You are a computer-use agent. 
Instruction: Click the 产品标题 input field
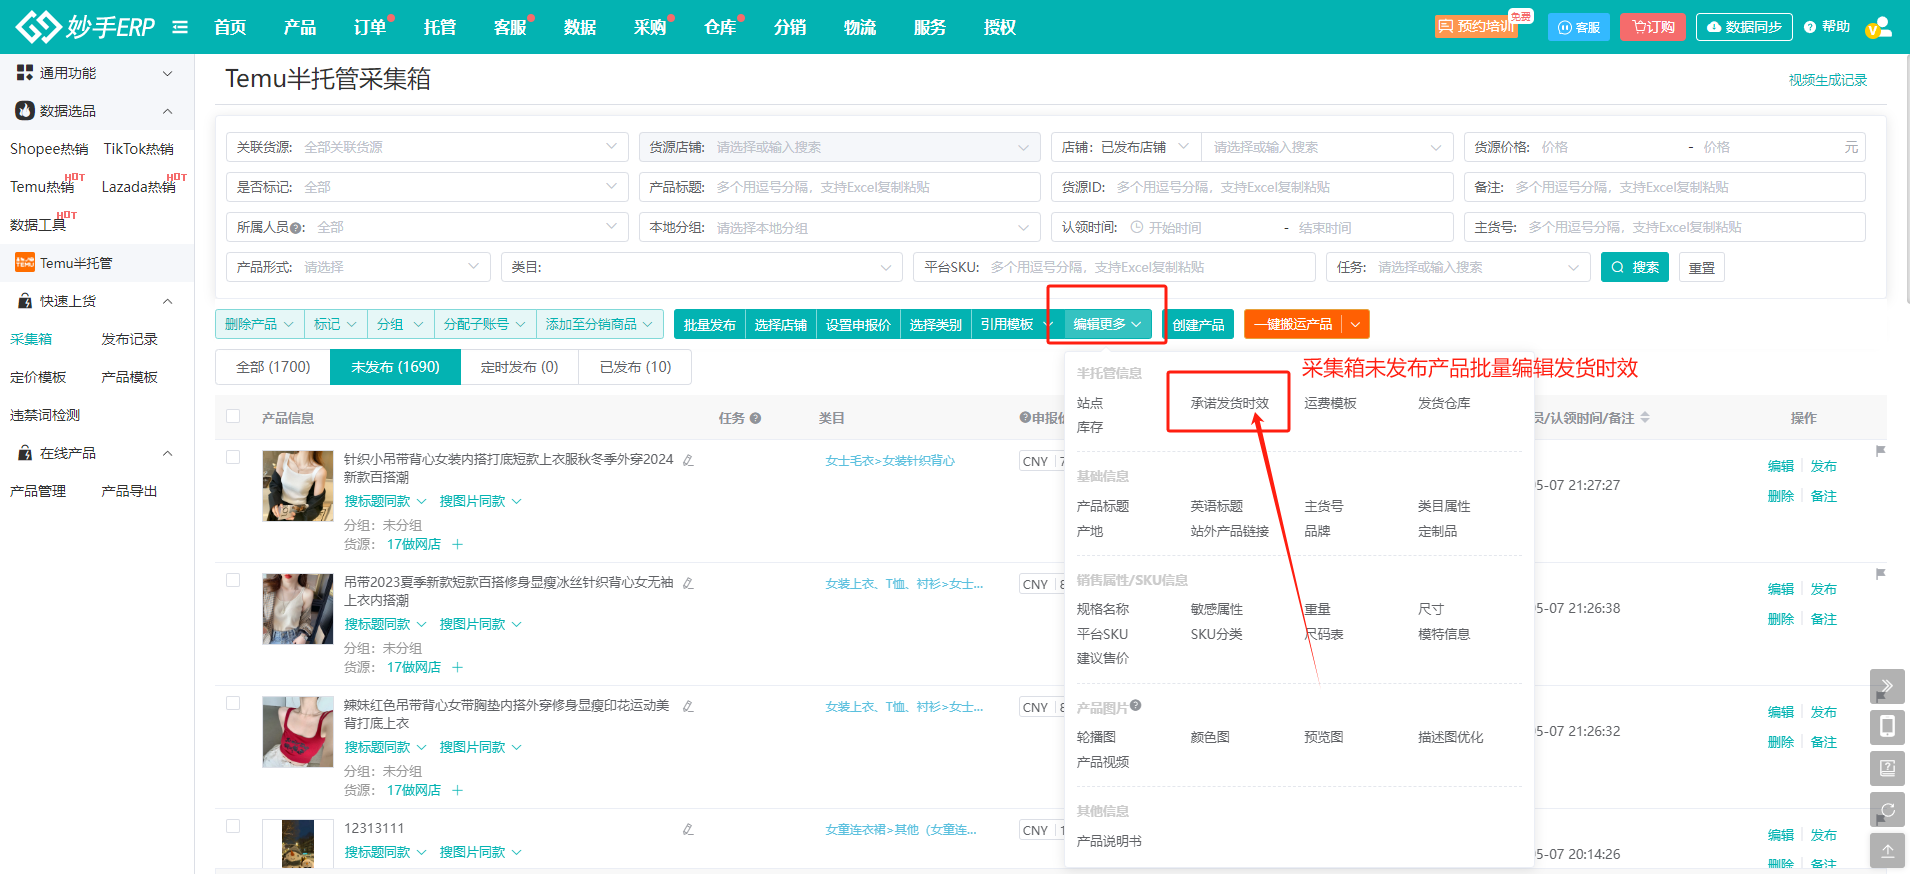839,187
